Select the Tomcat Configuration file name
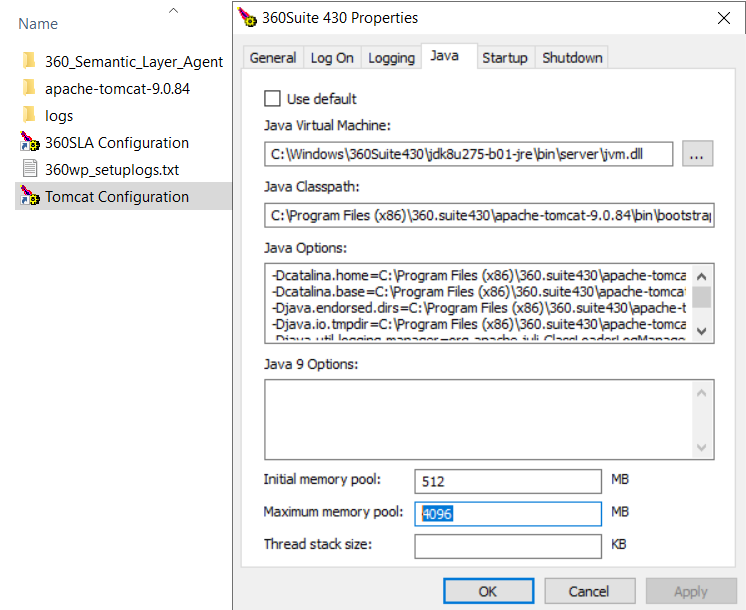Image resolution: width=746 pixels, height=610 pixels. (x=117, y=197)
